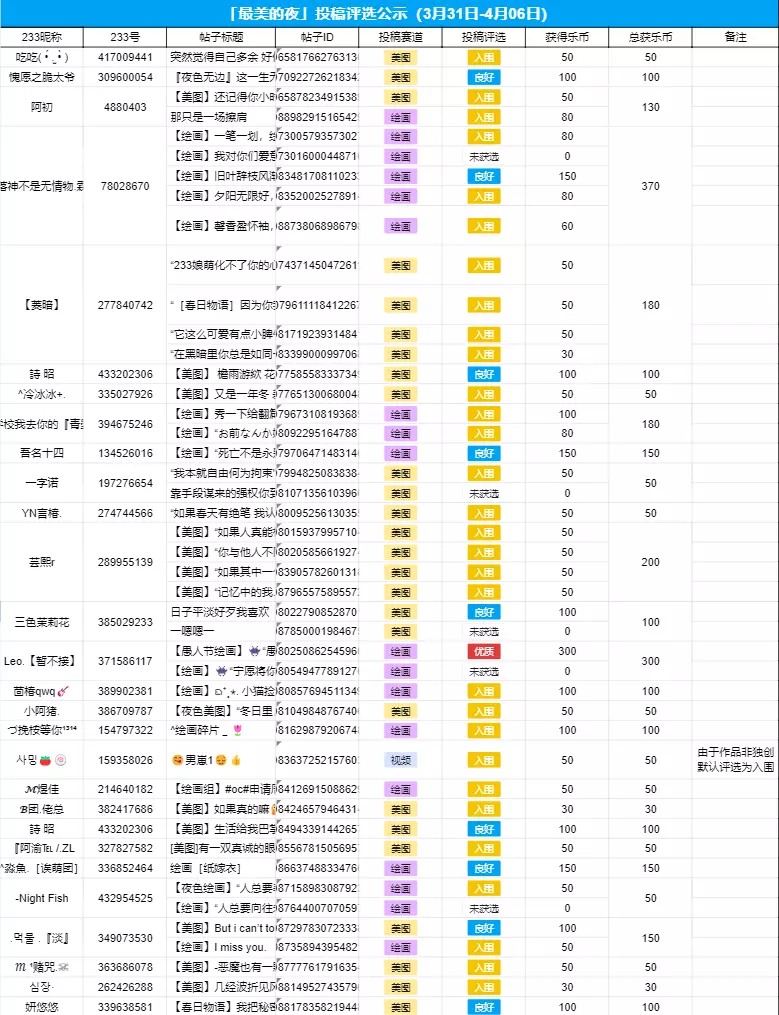Select the 视频 track badge
779x1015 pixels.
pyautogui.click(x=400, y=760)
